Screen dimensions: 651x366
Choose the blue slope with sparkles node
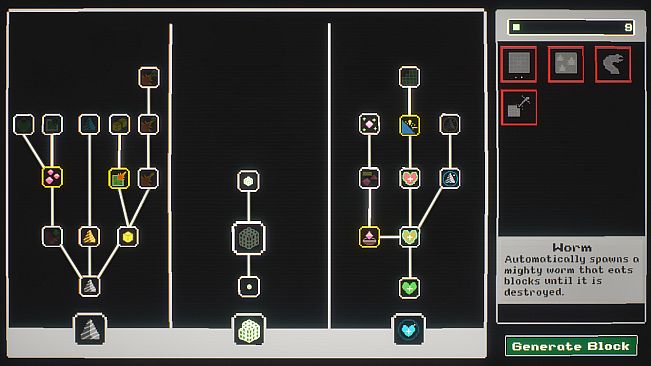[x=409, y=125]
